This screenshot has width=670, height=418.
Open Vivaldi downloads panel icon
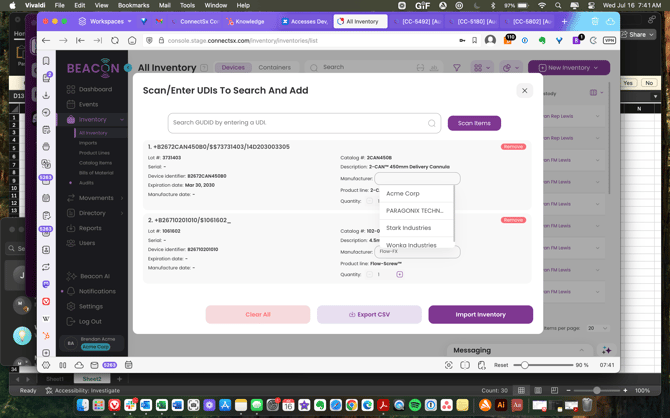[x=46, y=95]
